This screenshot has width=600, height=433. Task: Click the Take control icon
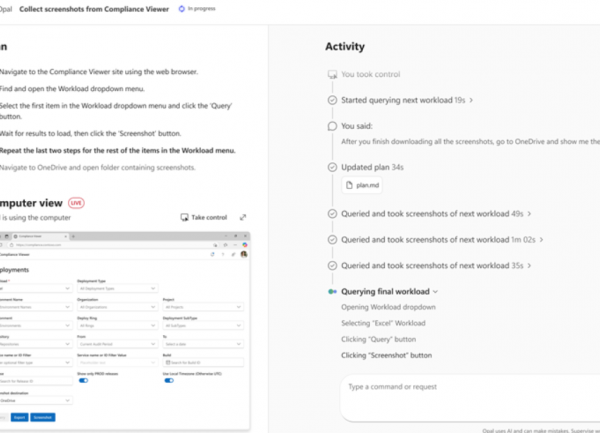coord(184,216)
